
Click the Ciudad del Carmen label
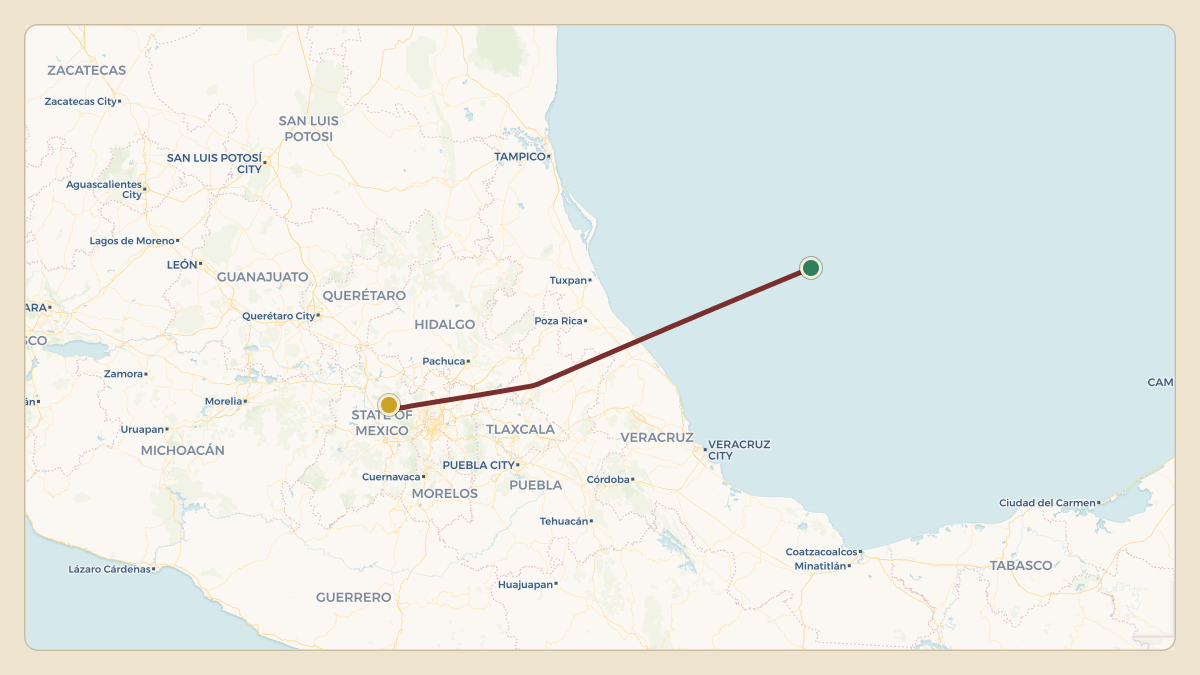pyautogui.click(x=1047, y=503)
